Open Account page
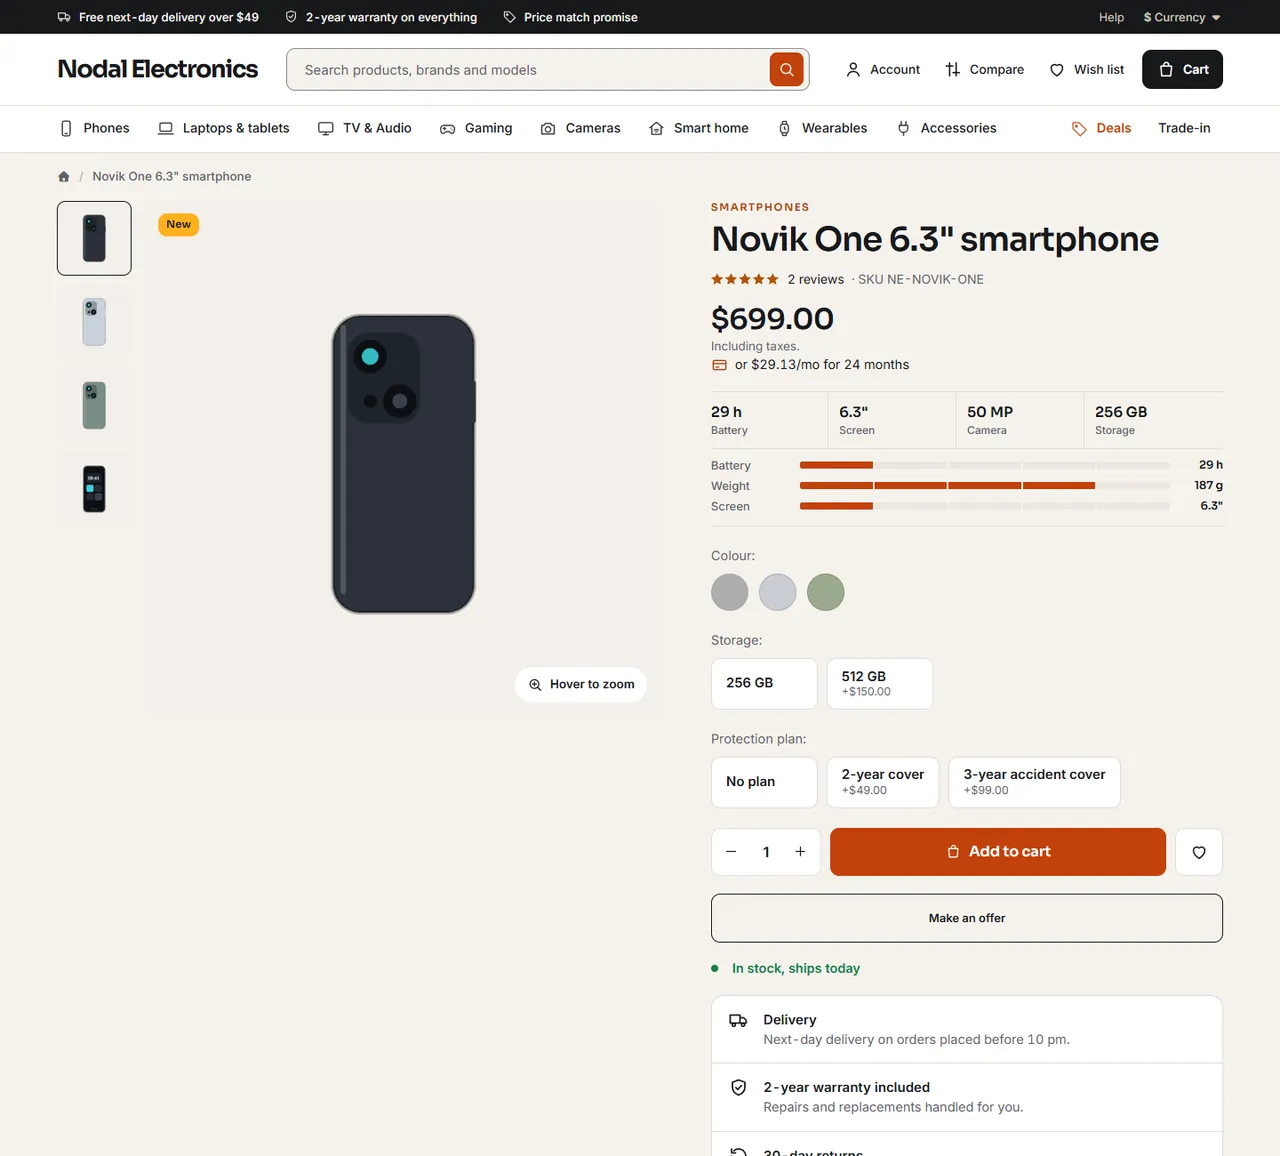The width and height of the screenshot is (1280, 1156). (x=883, y=70)
